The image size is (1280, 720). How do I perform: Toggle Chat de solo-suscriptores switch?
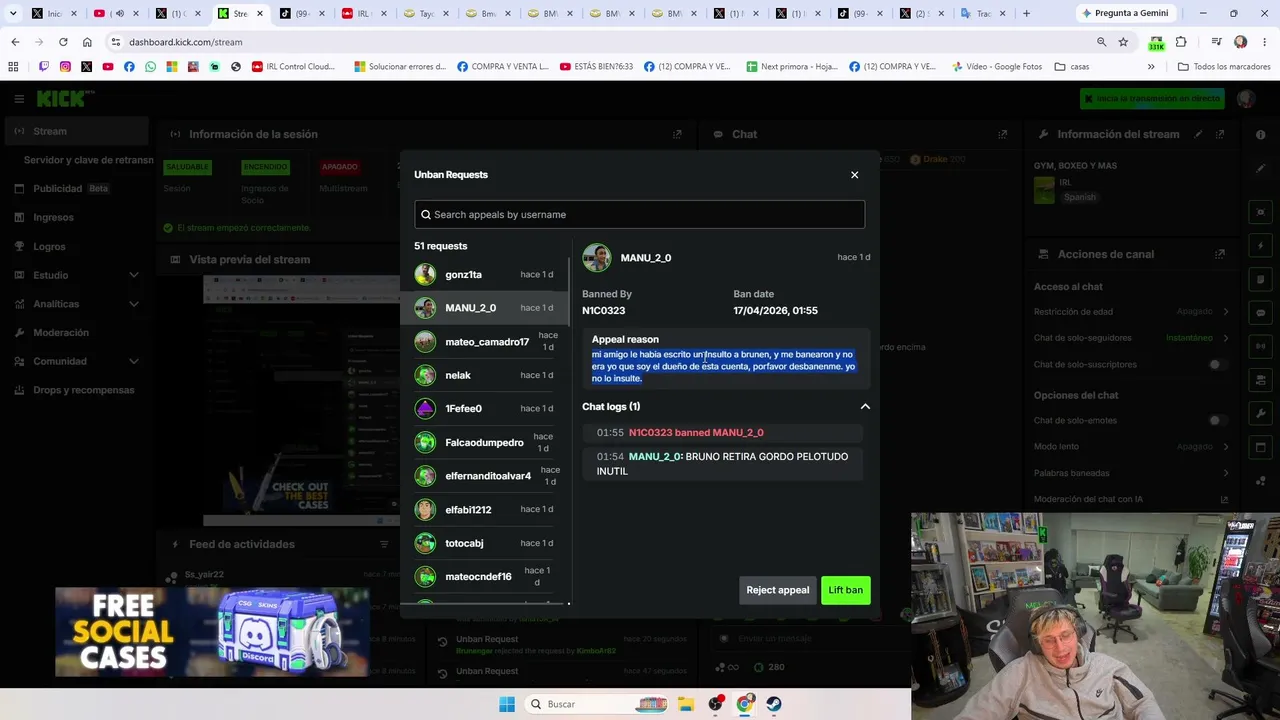pyautogui.click(x=1216, y=365)
